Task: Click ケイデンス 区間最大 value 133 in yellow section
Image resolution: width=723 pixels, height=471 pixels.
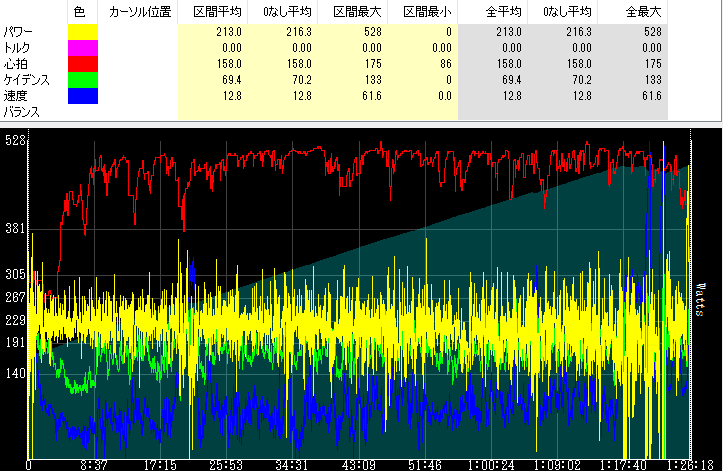Action: pos(373,80)
